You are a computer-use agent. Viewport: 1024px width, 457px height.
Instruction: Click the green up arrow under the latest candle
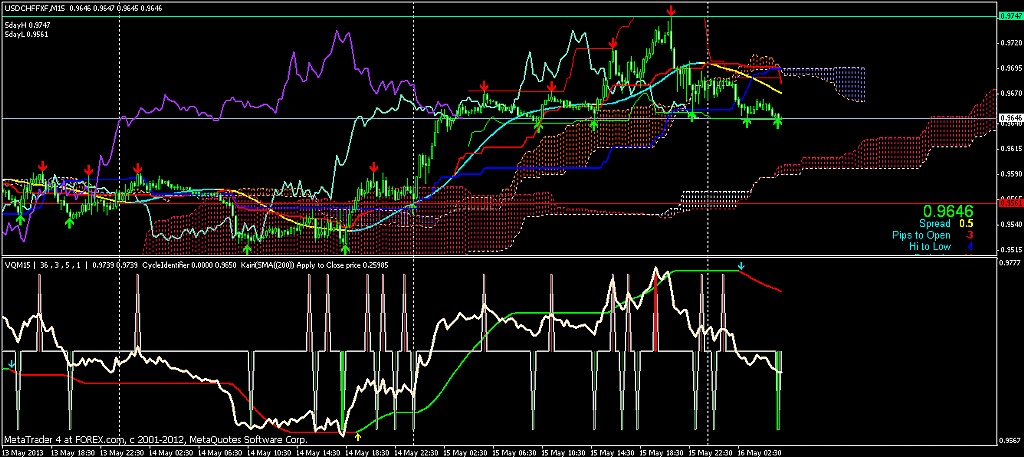[778, 122]
